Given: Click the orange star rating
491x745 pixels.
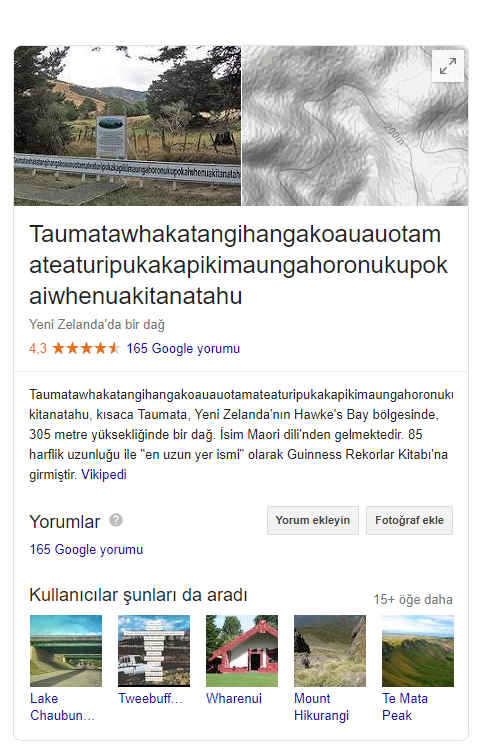Looking at the screenshot, I should pyautogui.click(x=86, y=348).
